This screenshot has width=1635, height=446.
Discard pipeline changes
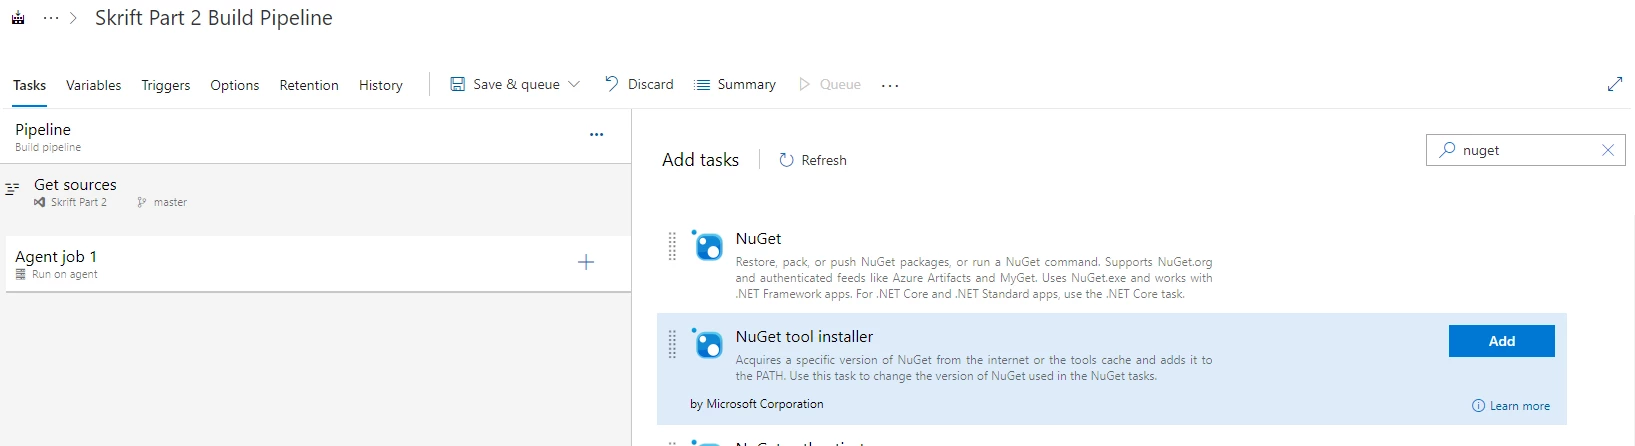639,84
